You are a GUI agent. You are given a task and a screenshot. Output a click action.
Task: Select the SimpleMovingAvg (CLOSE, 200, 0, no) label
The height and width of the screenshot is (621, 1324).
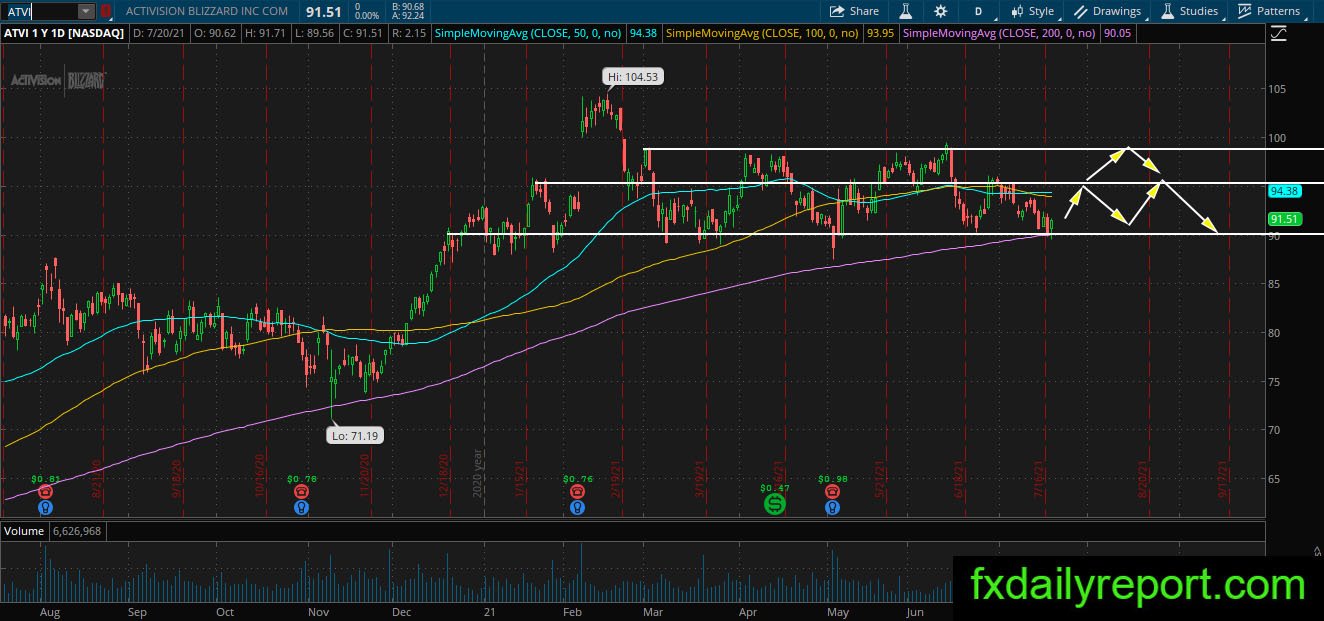[x=1000, y=34]
